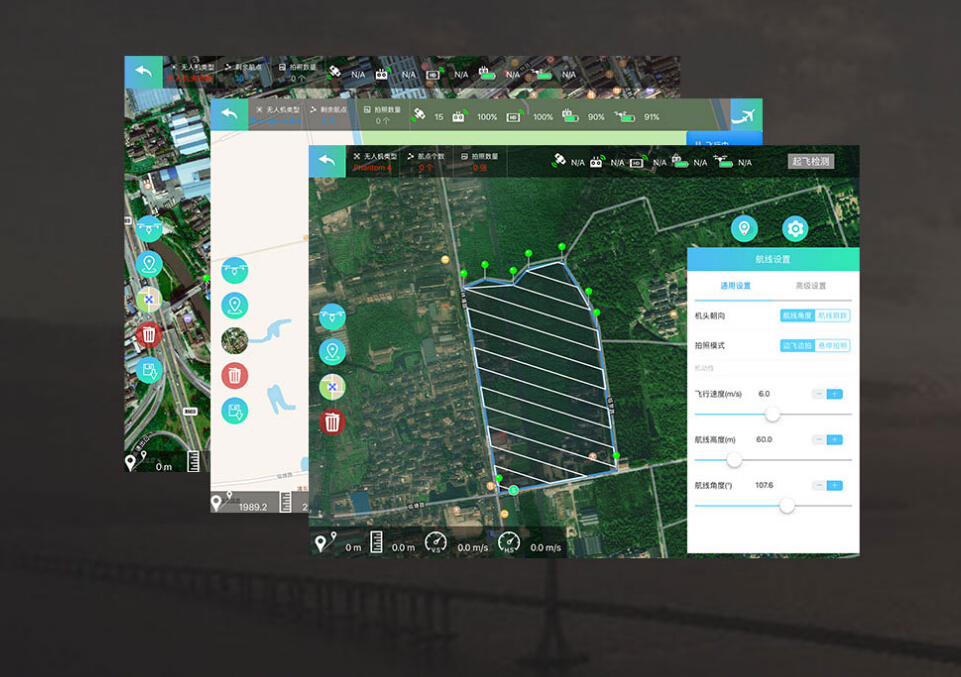Delete the route with the dark red trash icon

point(333,421)
